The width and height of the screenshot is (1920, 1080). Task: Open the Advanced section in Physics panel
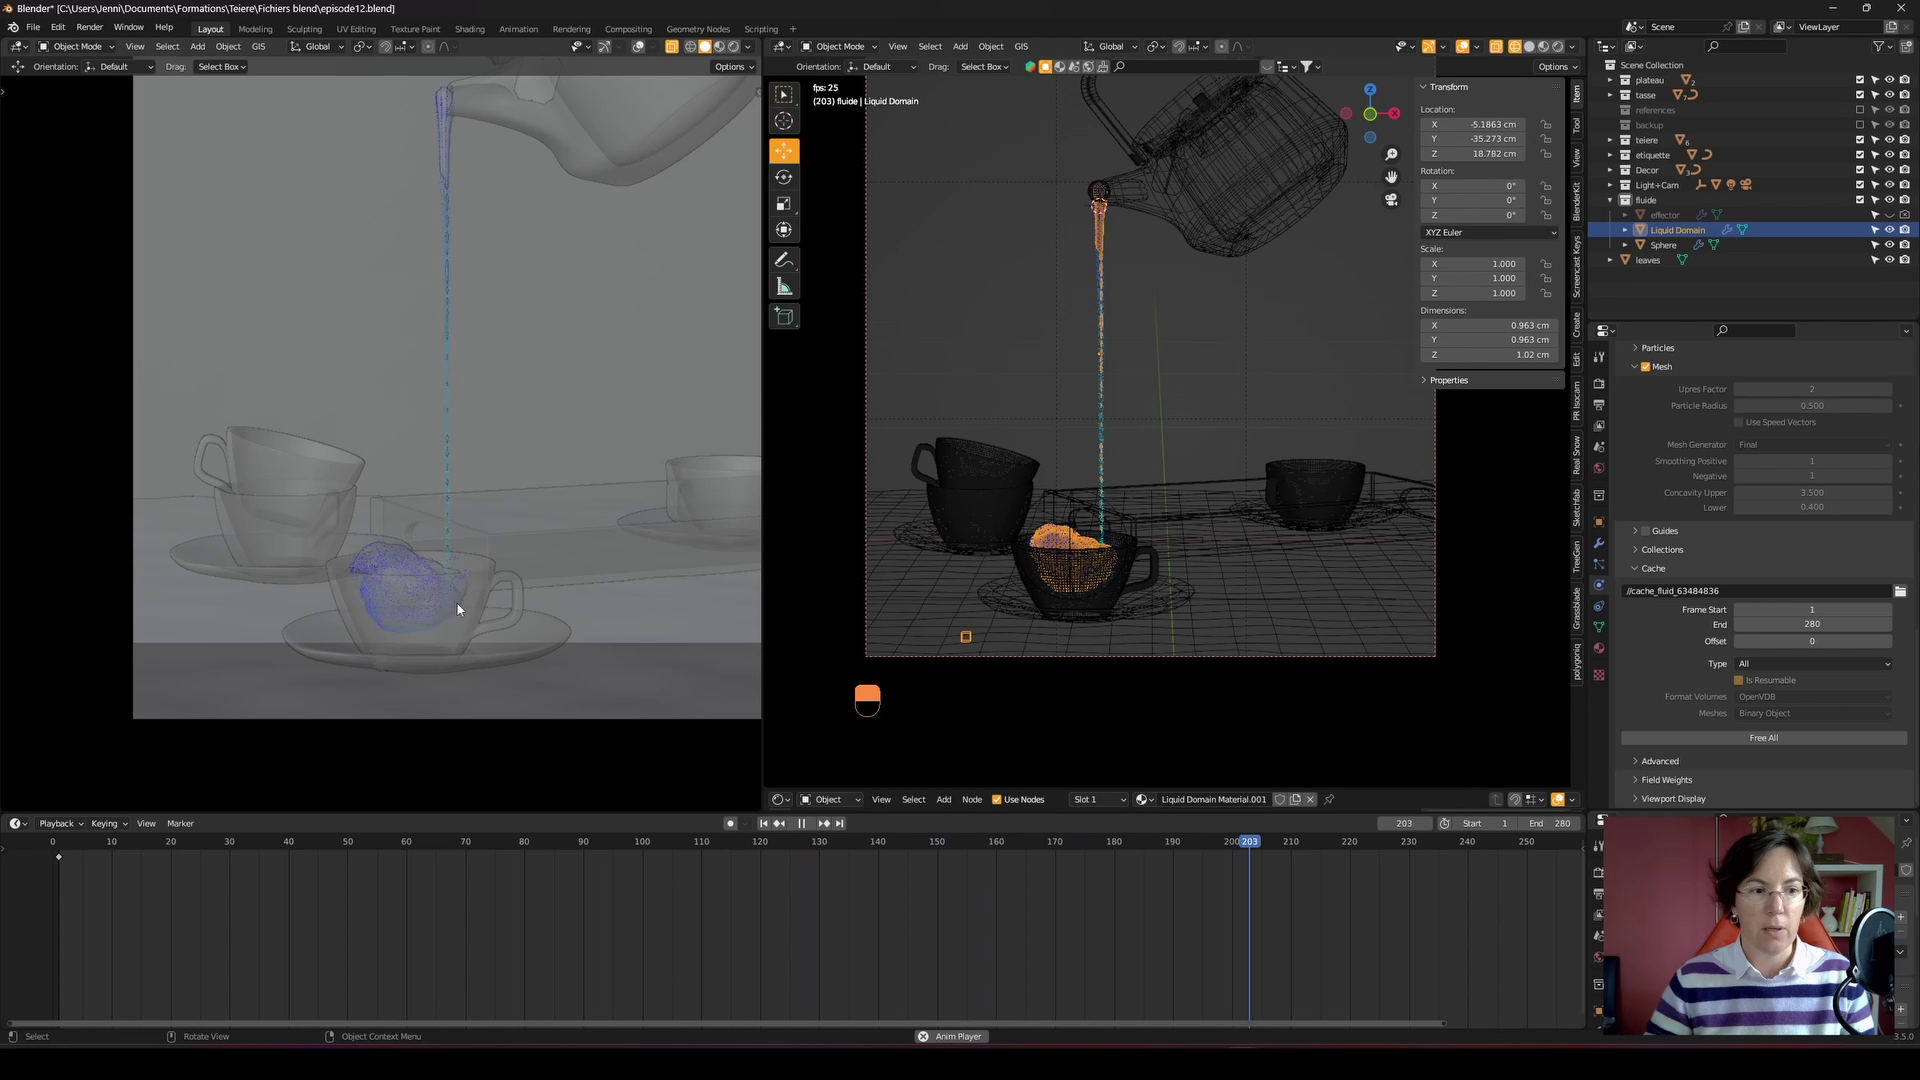1658,761
